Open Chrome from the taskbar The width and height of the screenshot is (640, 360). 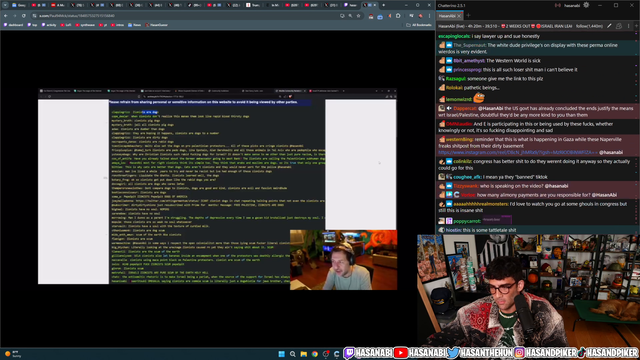point(315,354)
